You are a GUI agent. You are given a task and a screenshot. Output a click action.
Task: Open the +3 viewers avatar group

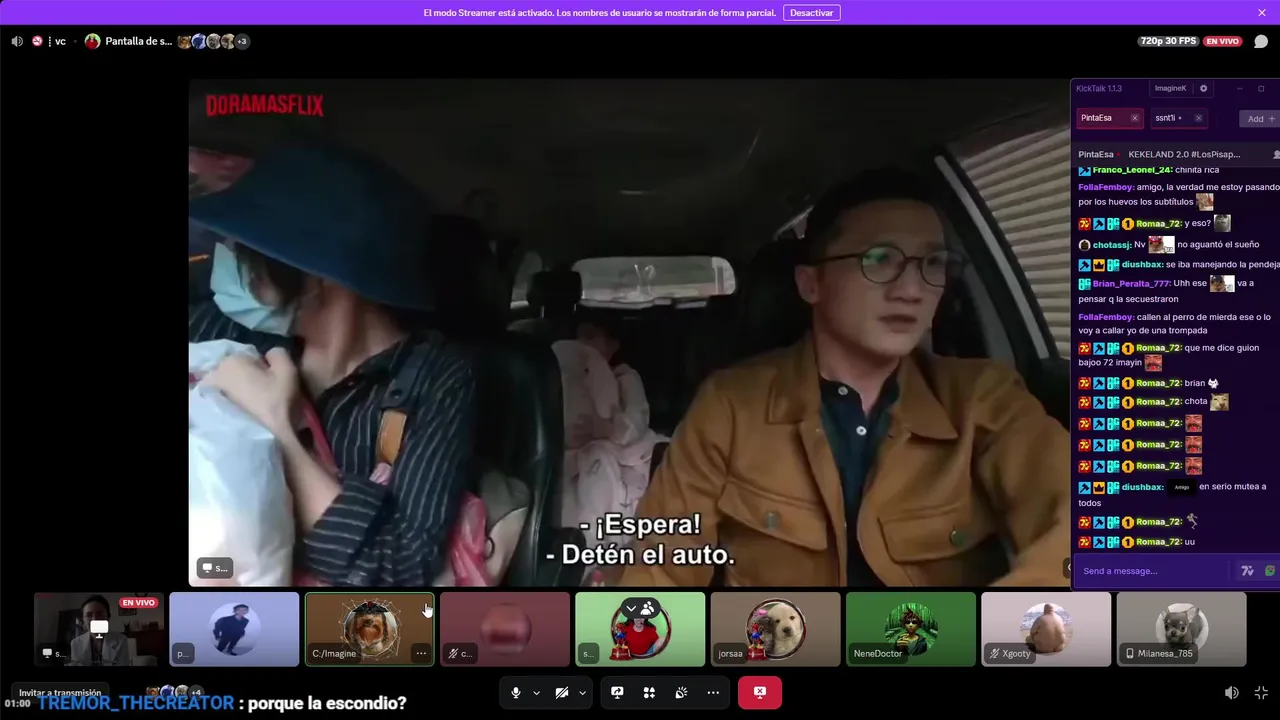pos(241,41)
